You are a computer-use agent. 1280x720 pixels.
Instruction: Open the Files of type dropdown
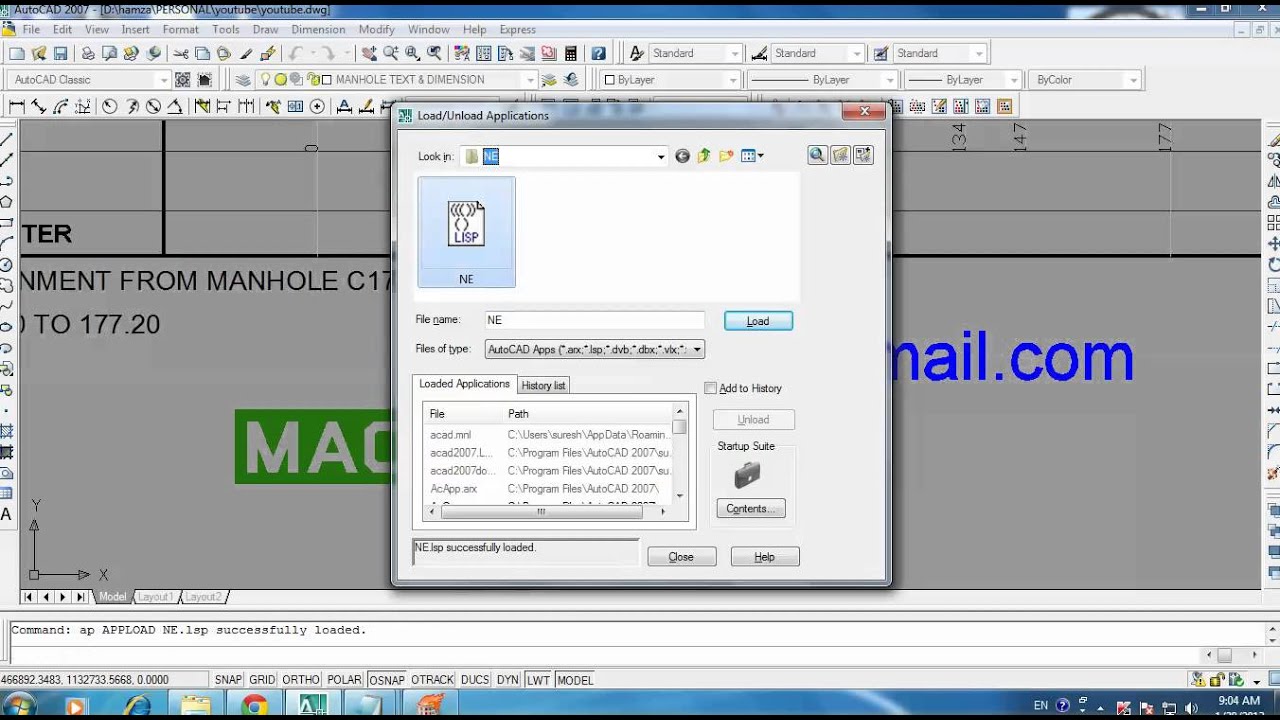tap(697, 349)
